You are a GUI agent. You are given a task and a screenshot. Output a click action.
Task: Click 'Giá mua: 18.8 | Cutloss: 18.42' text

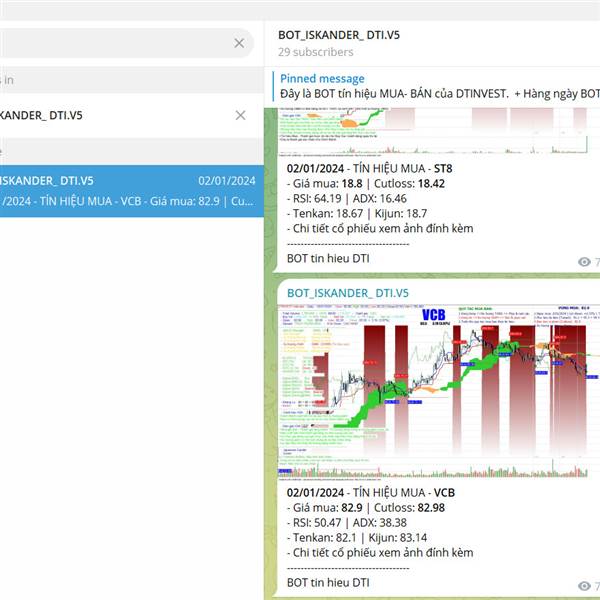point(366,184)
